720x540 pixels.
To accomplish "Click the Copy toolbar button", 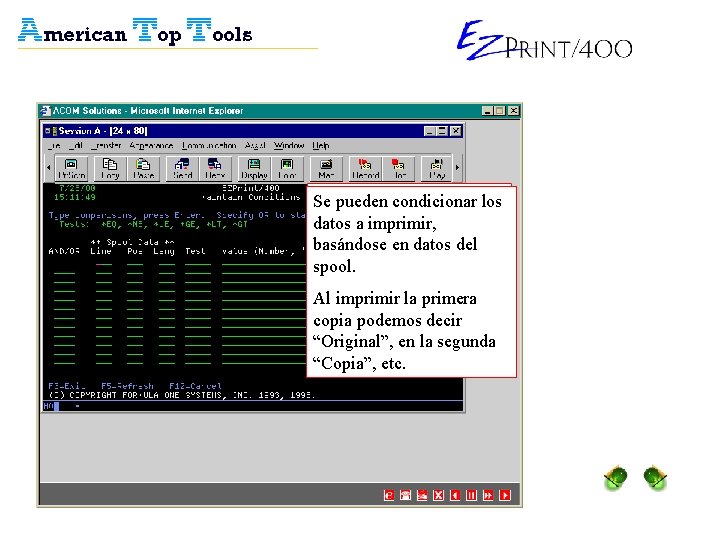I will 110,169.
